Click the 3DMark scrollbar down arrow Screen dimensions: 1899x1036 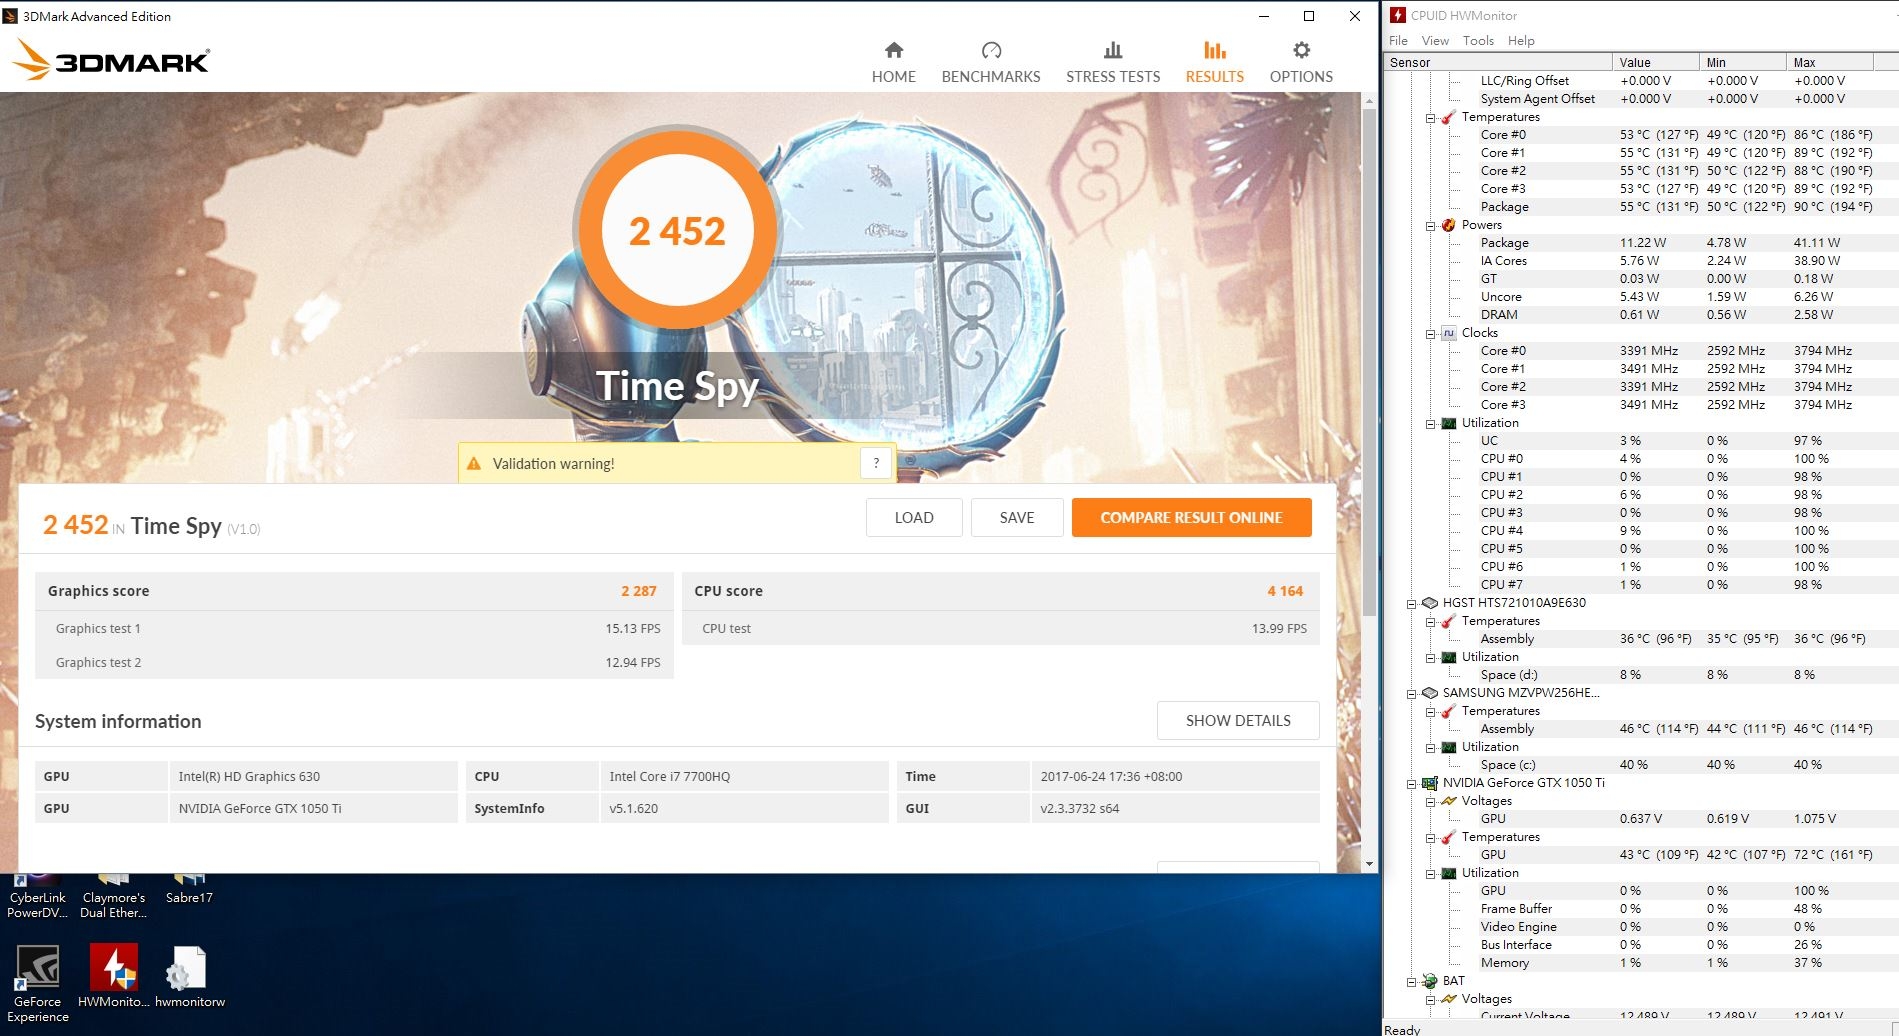coord(1369,864)
